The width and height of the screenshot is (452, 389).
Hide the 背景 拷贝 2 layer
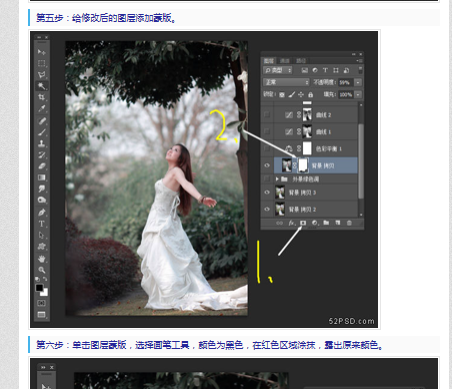[267, 209]
